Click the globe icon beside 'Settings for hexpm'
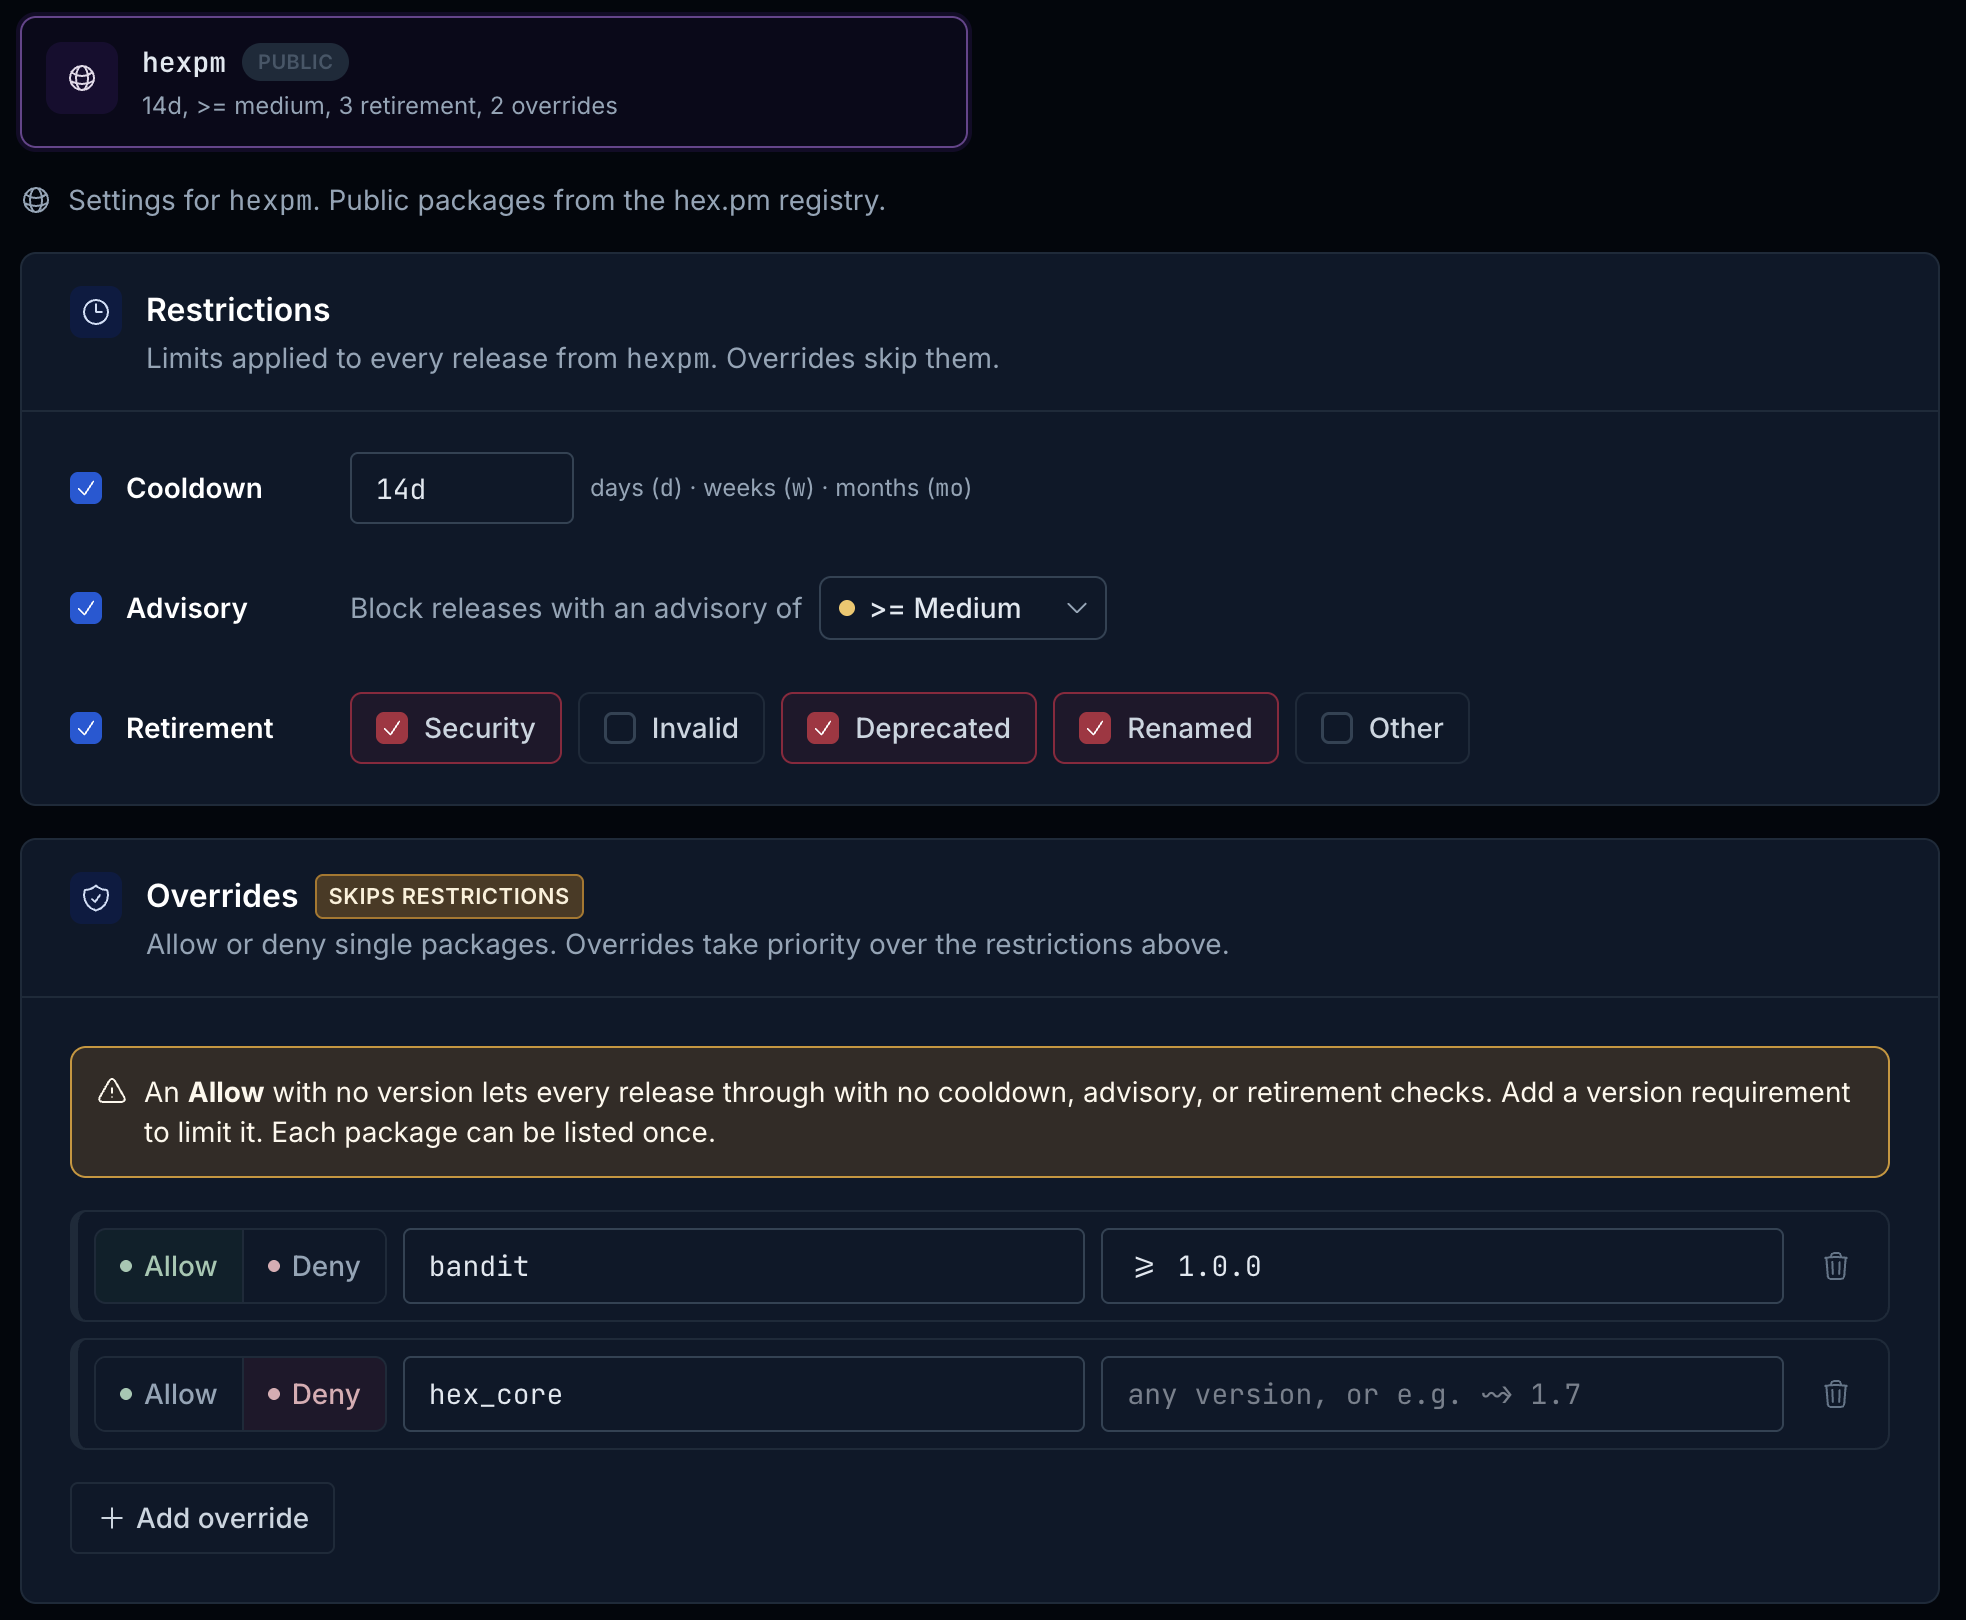The image size is (1966, 1620). pyautogui.click(x=36, y=200)
